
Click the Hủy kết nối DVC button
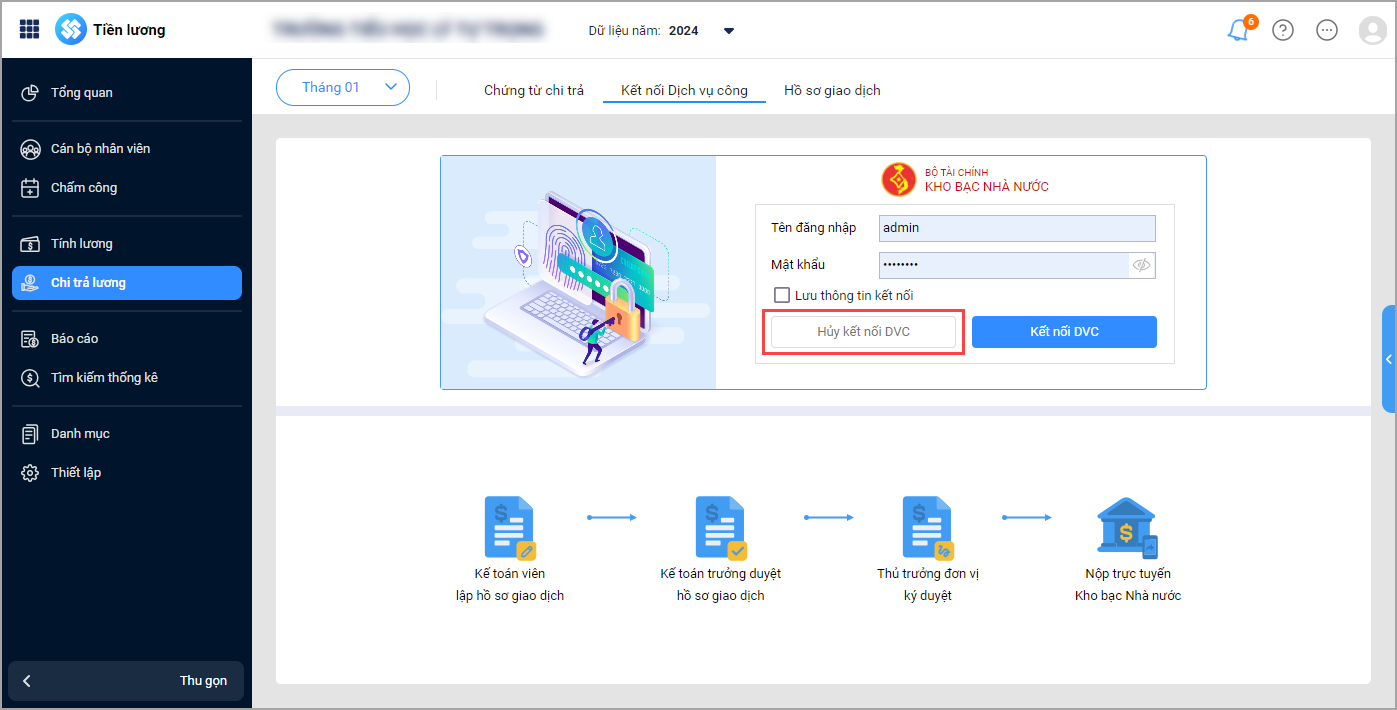(x=863, y=332)
